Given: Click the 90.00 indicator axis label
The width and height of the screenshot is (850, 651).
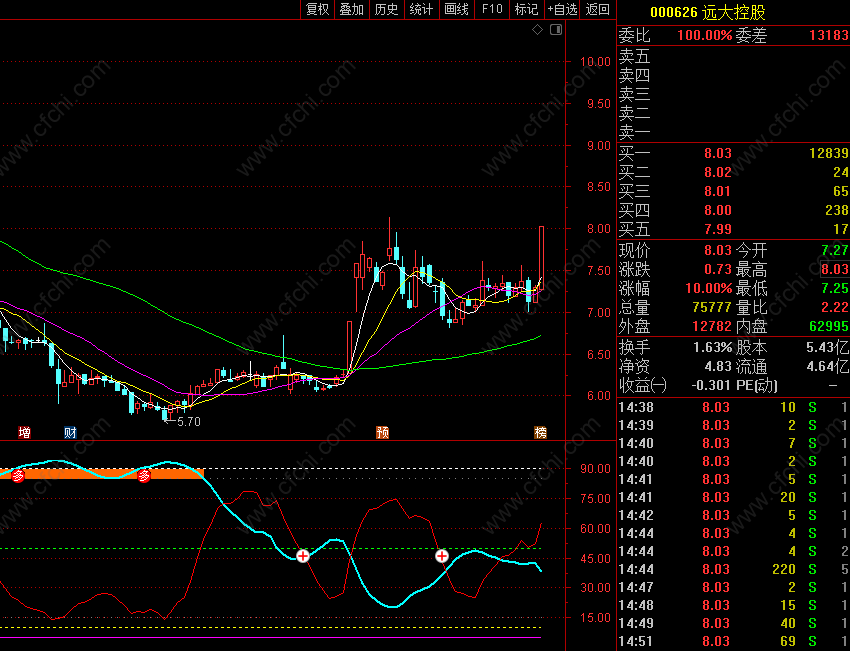Looking at the screenshot, I should [595, 469].
